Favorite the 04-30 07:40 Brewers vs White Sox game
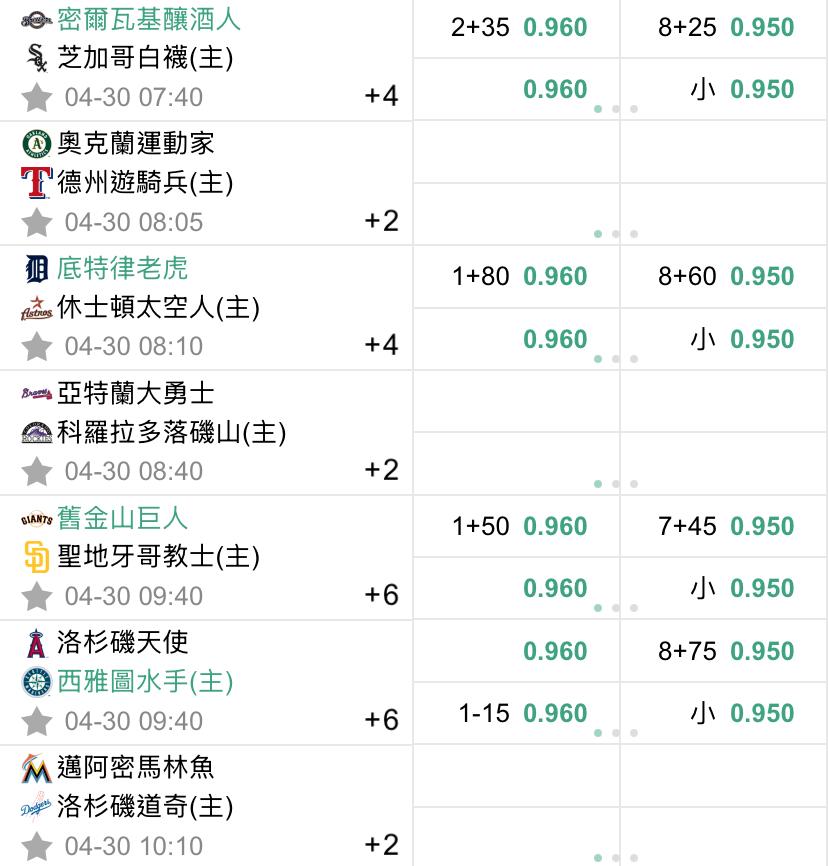Screen dimensions: 828x866 (x=37, y=98)
